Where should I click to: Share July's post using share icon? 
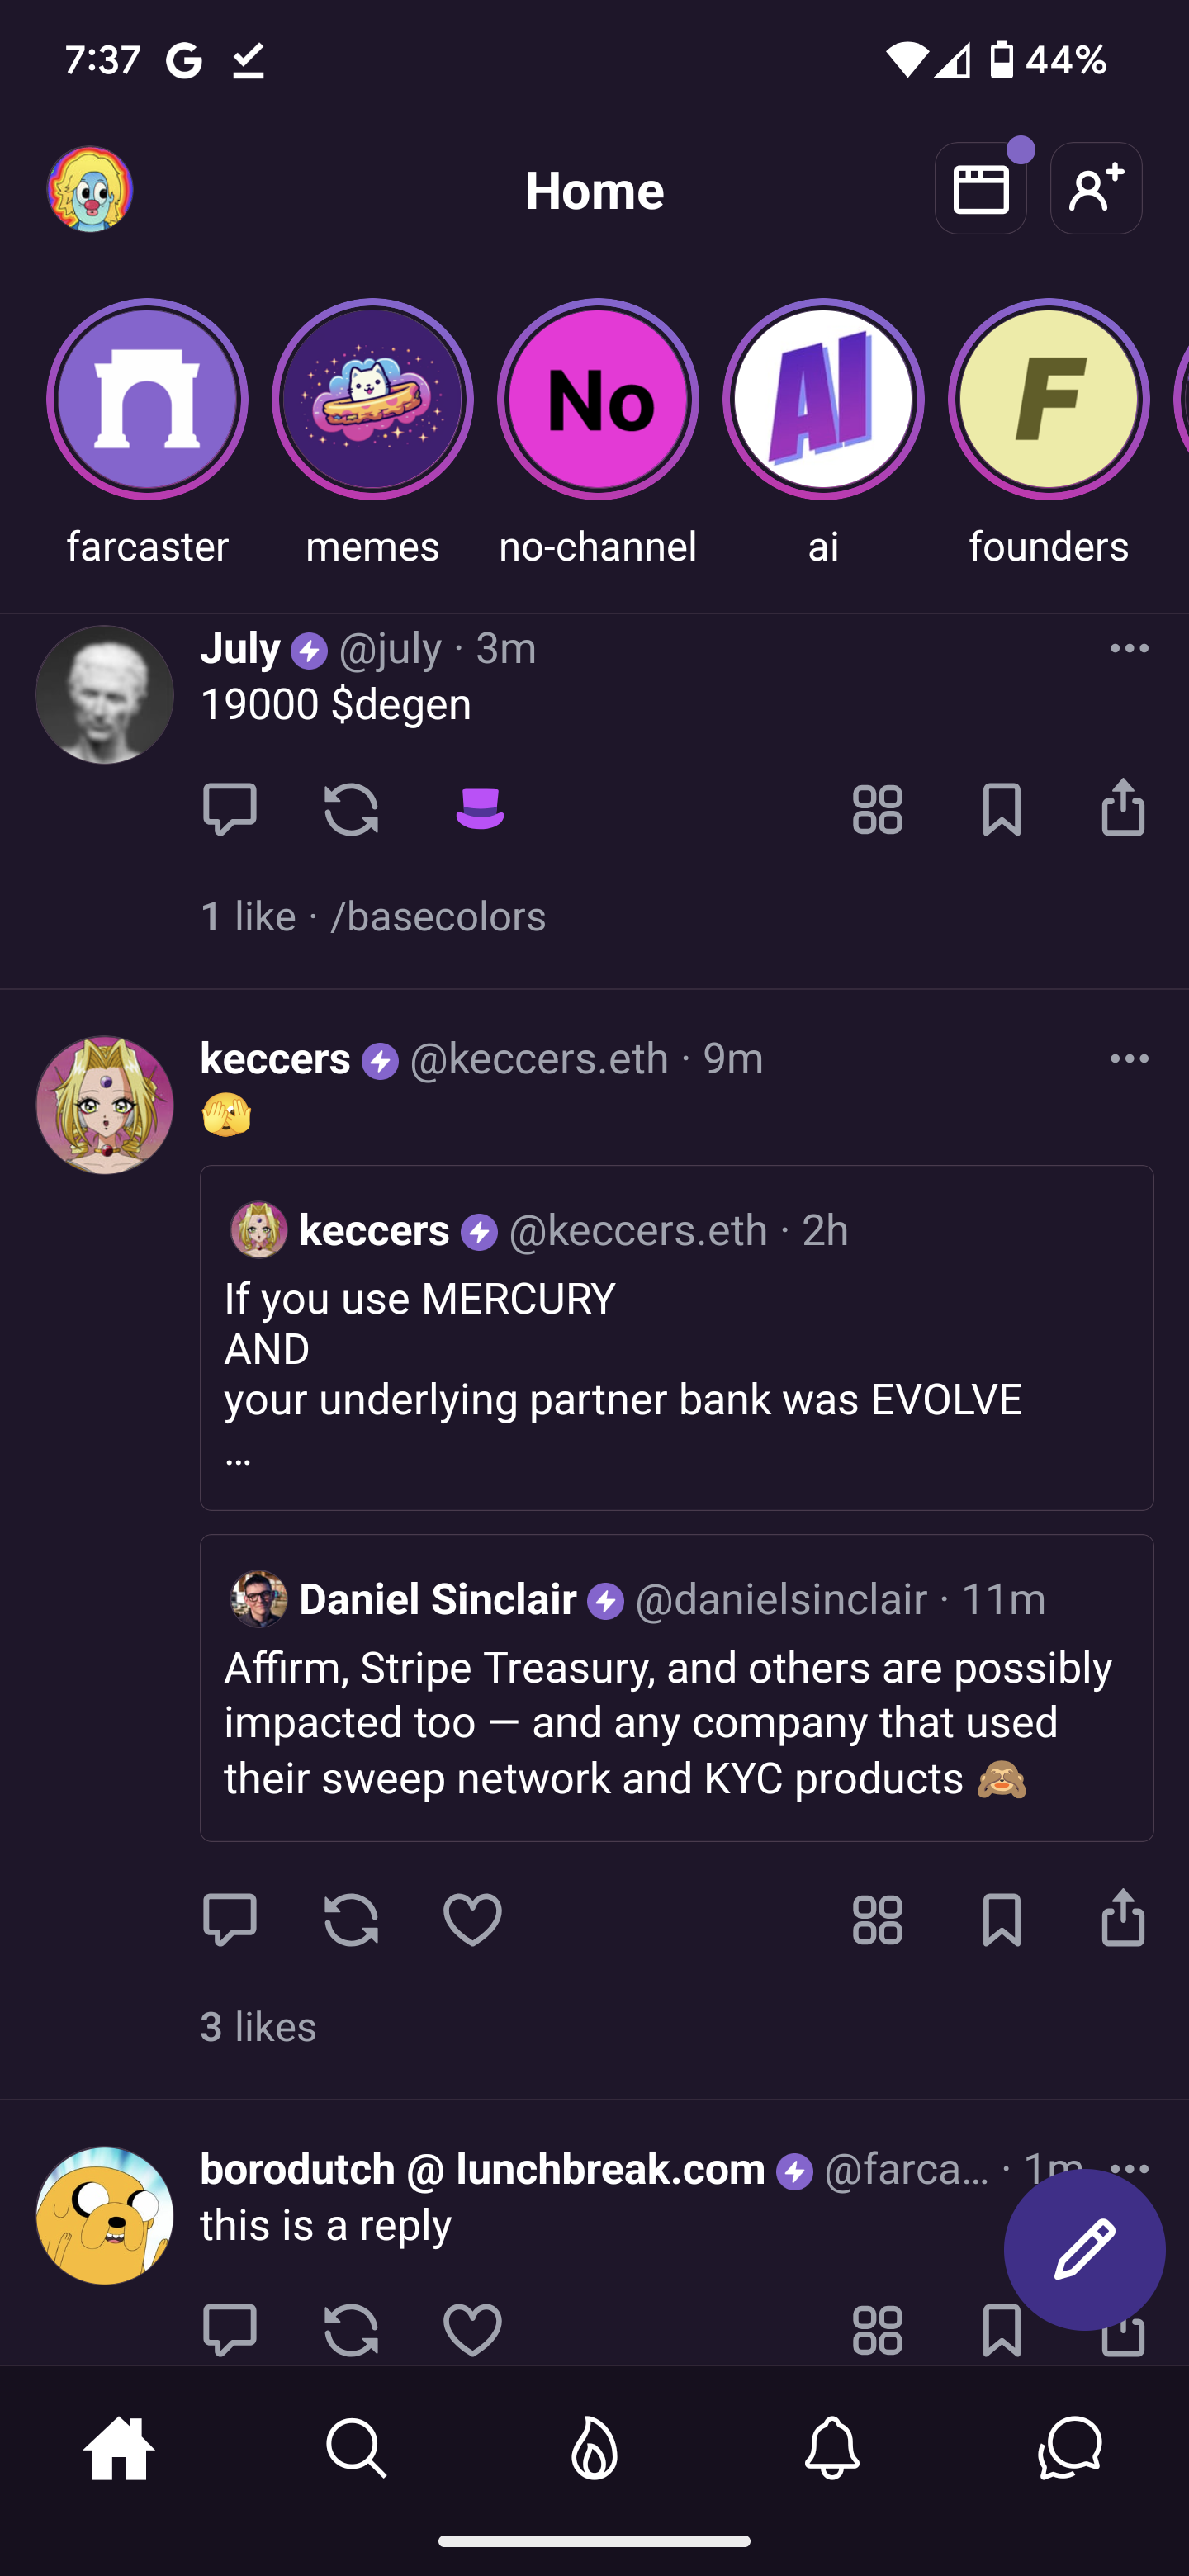(1122, 808)
